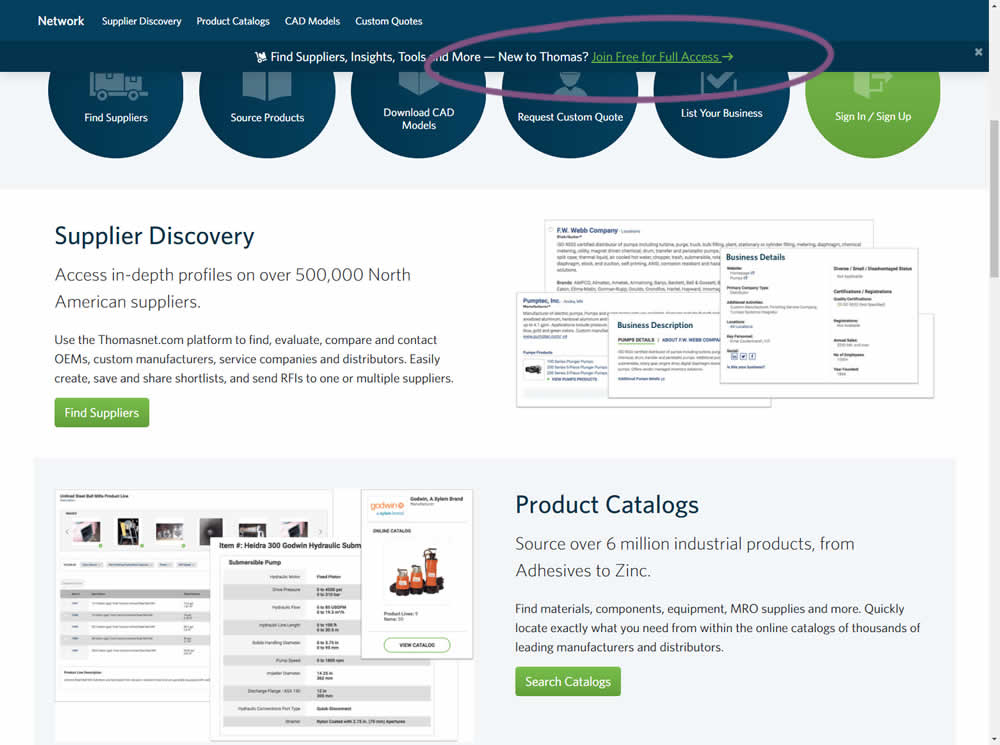Dismiss the promo banner with the X
This screenshot has height=745, width=1000.
click(978, 52)
